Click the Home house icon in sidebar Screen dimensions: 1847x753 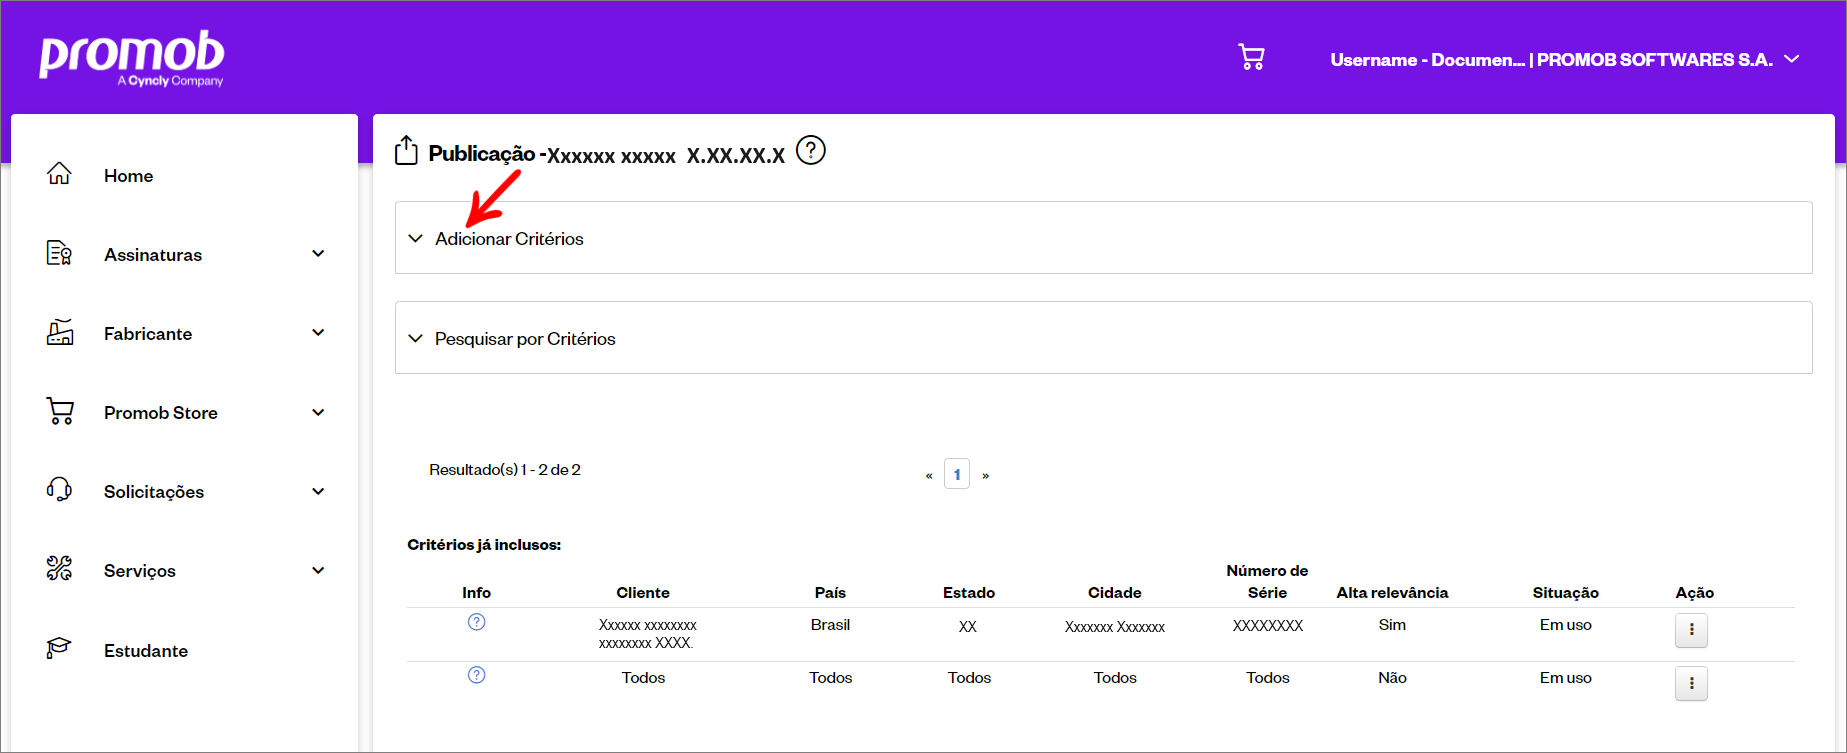pos(59,174)
